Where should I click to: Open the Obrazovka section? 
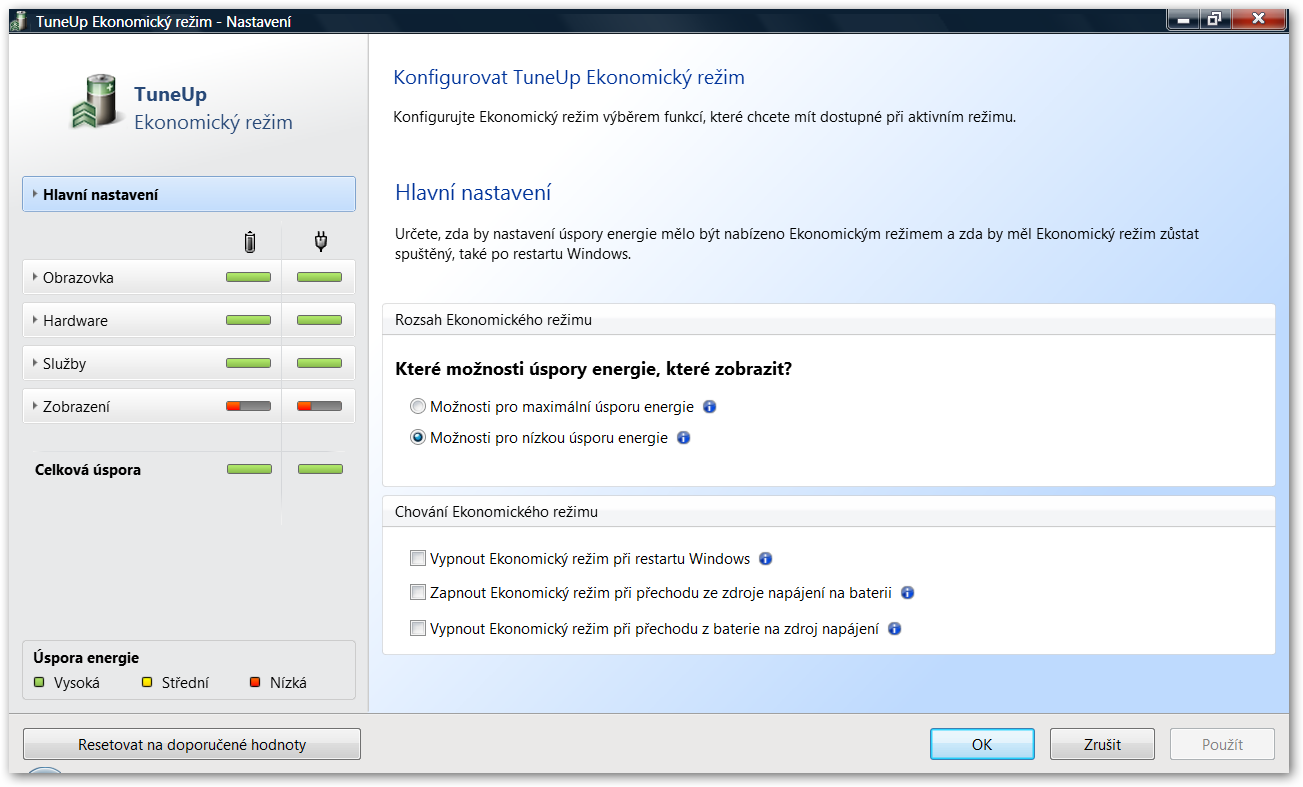(189, 277)
